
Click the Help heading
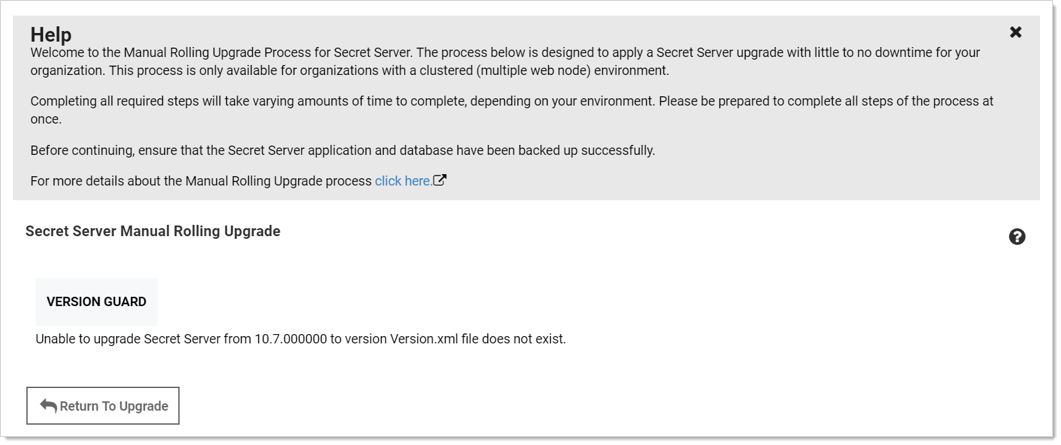[x=51, y=34]
